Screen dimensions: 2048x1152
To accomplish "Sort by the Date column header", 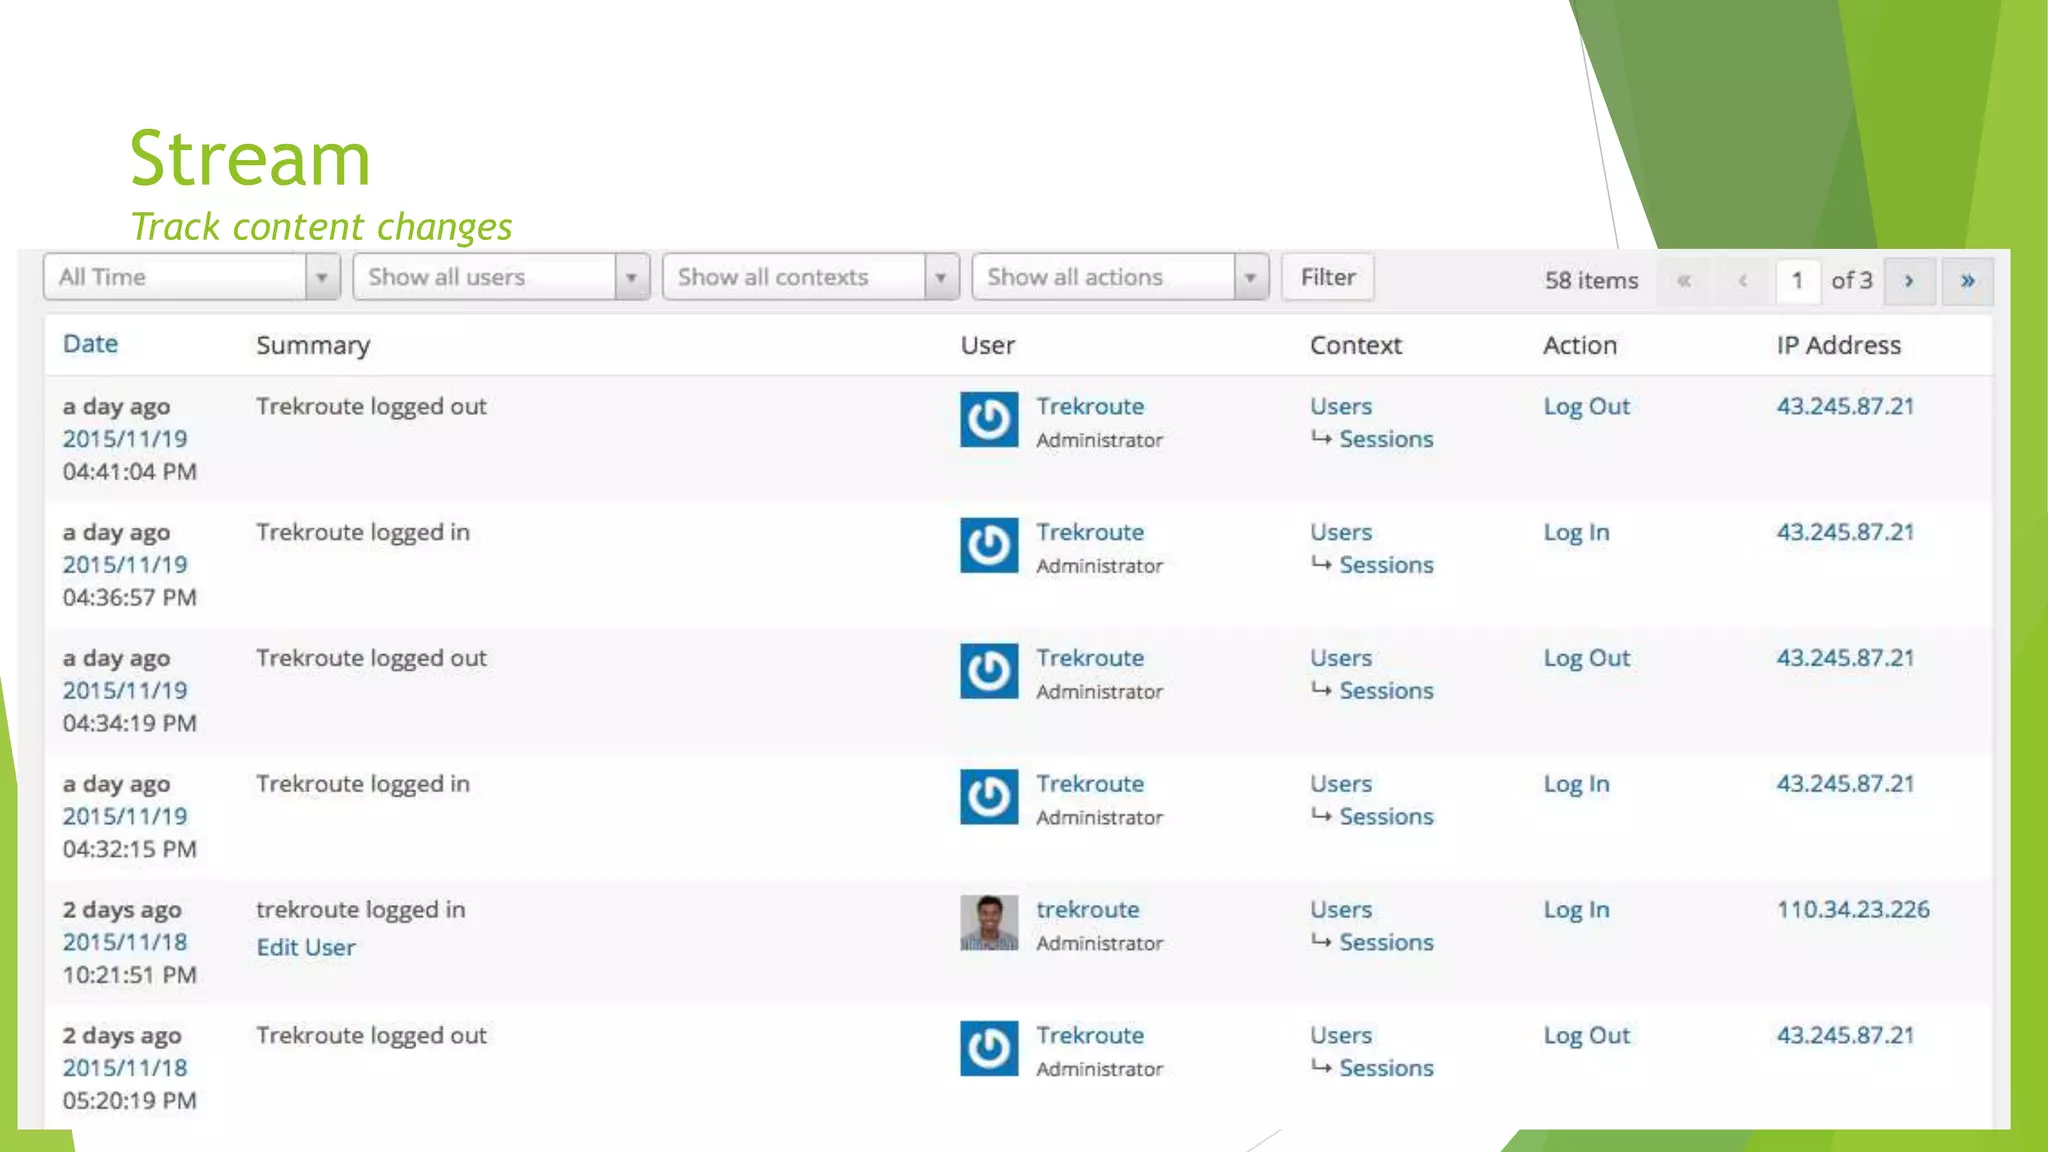I will [90, 344].
